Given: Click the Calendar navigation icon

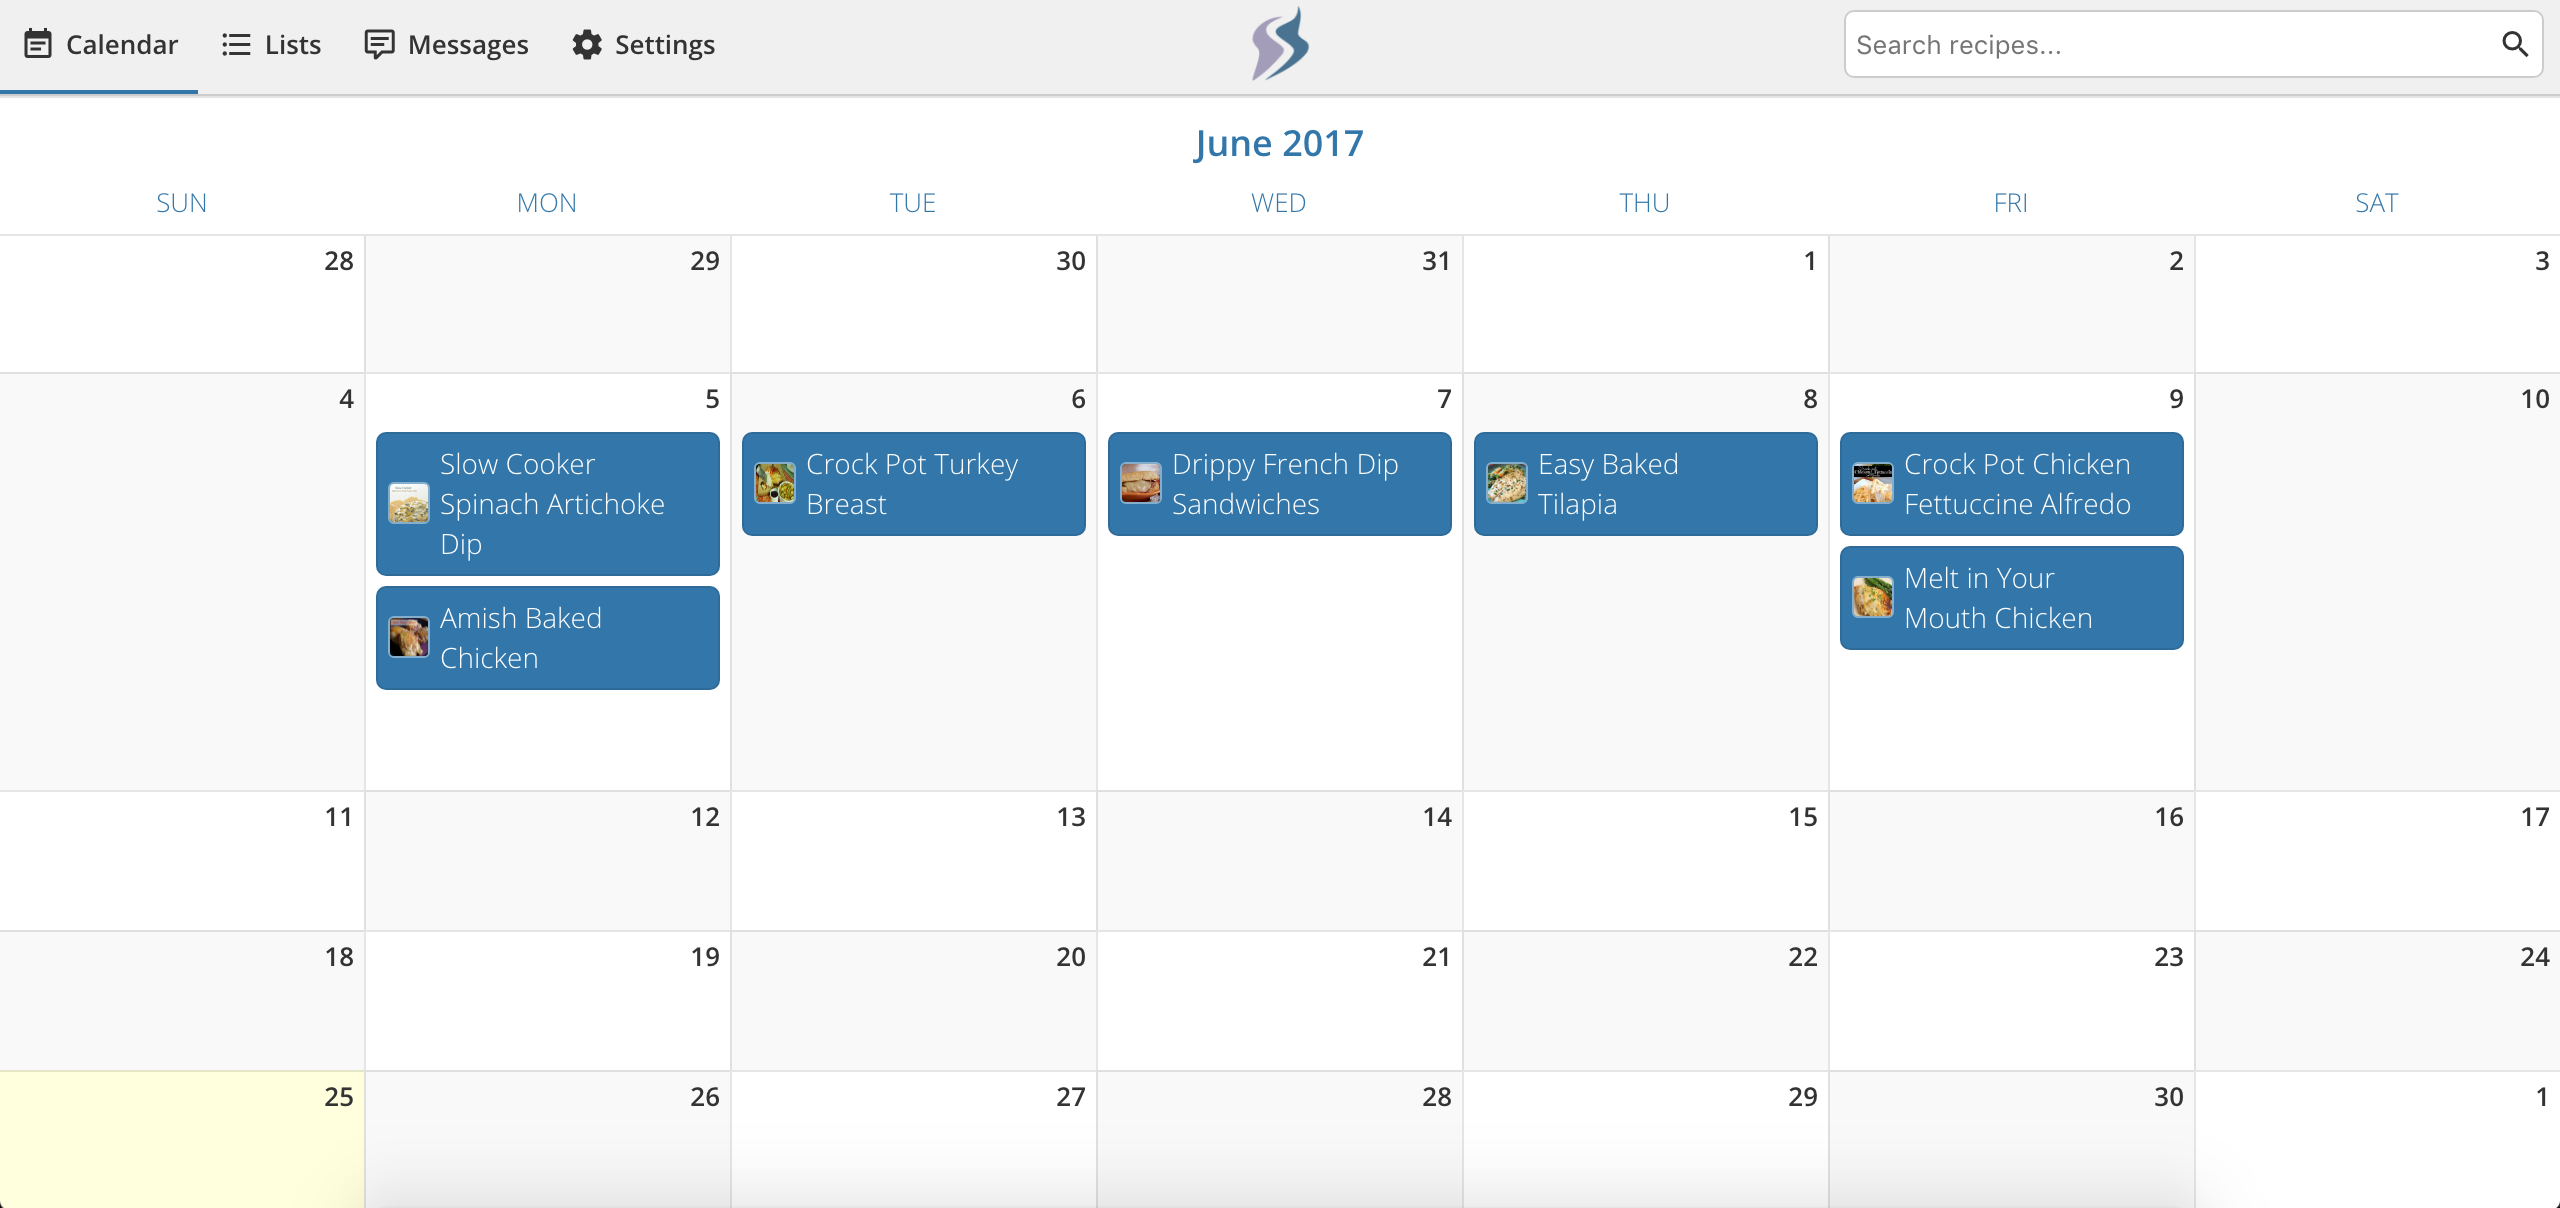Looking at the screenshot, I should pyautogui.click(x=38, y=44).
